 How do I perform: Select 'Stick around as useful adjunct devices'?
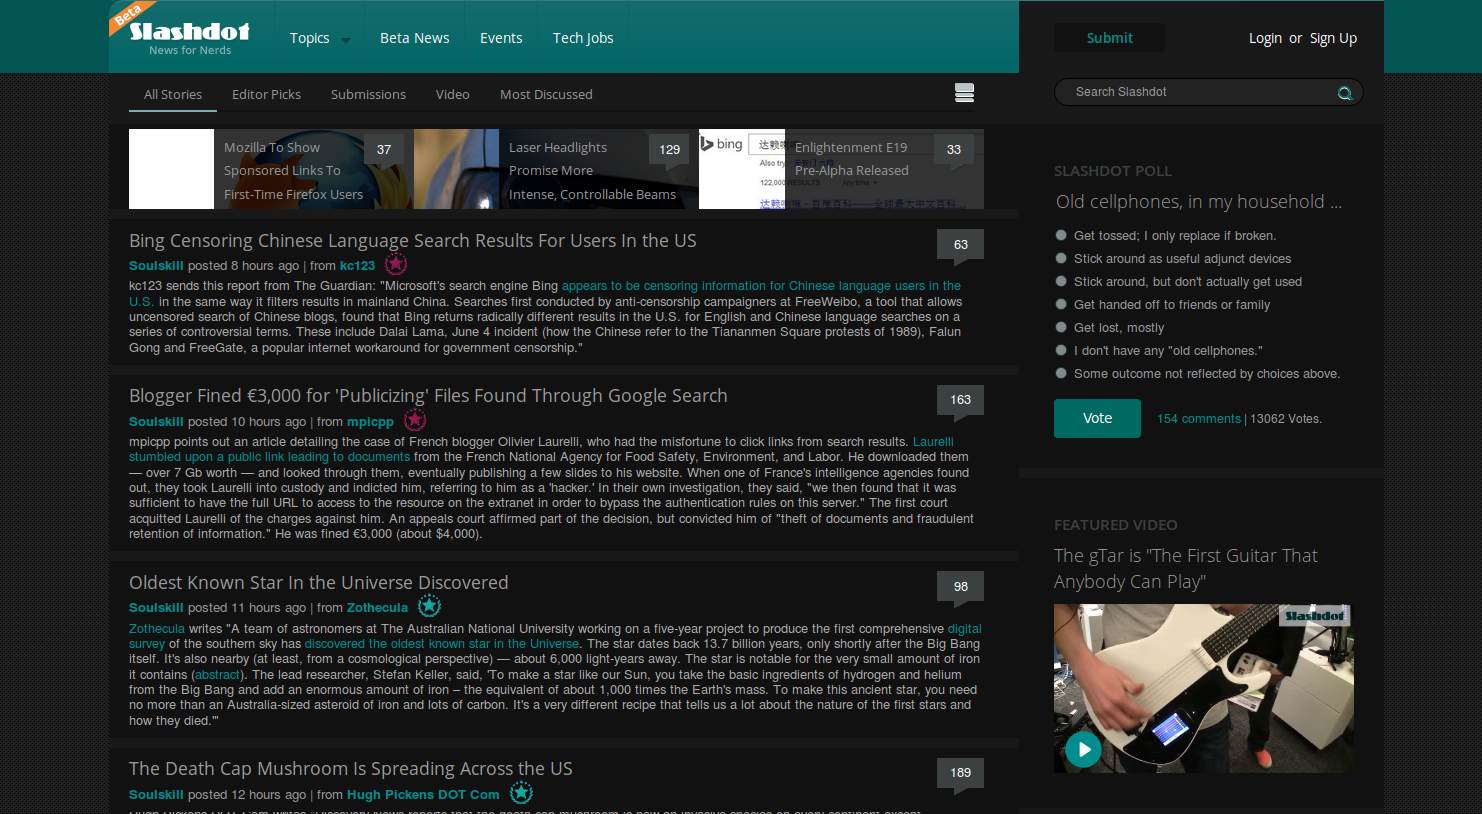point(1061,258)
